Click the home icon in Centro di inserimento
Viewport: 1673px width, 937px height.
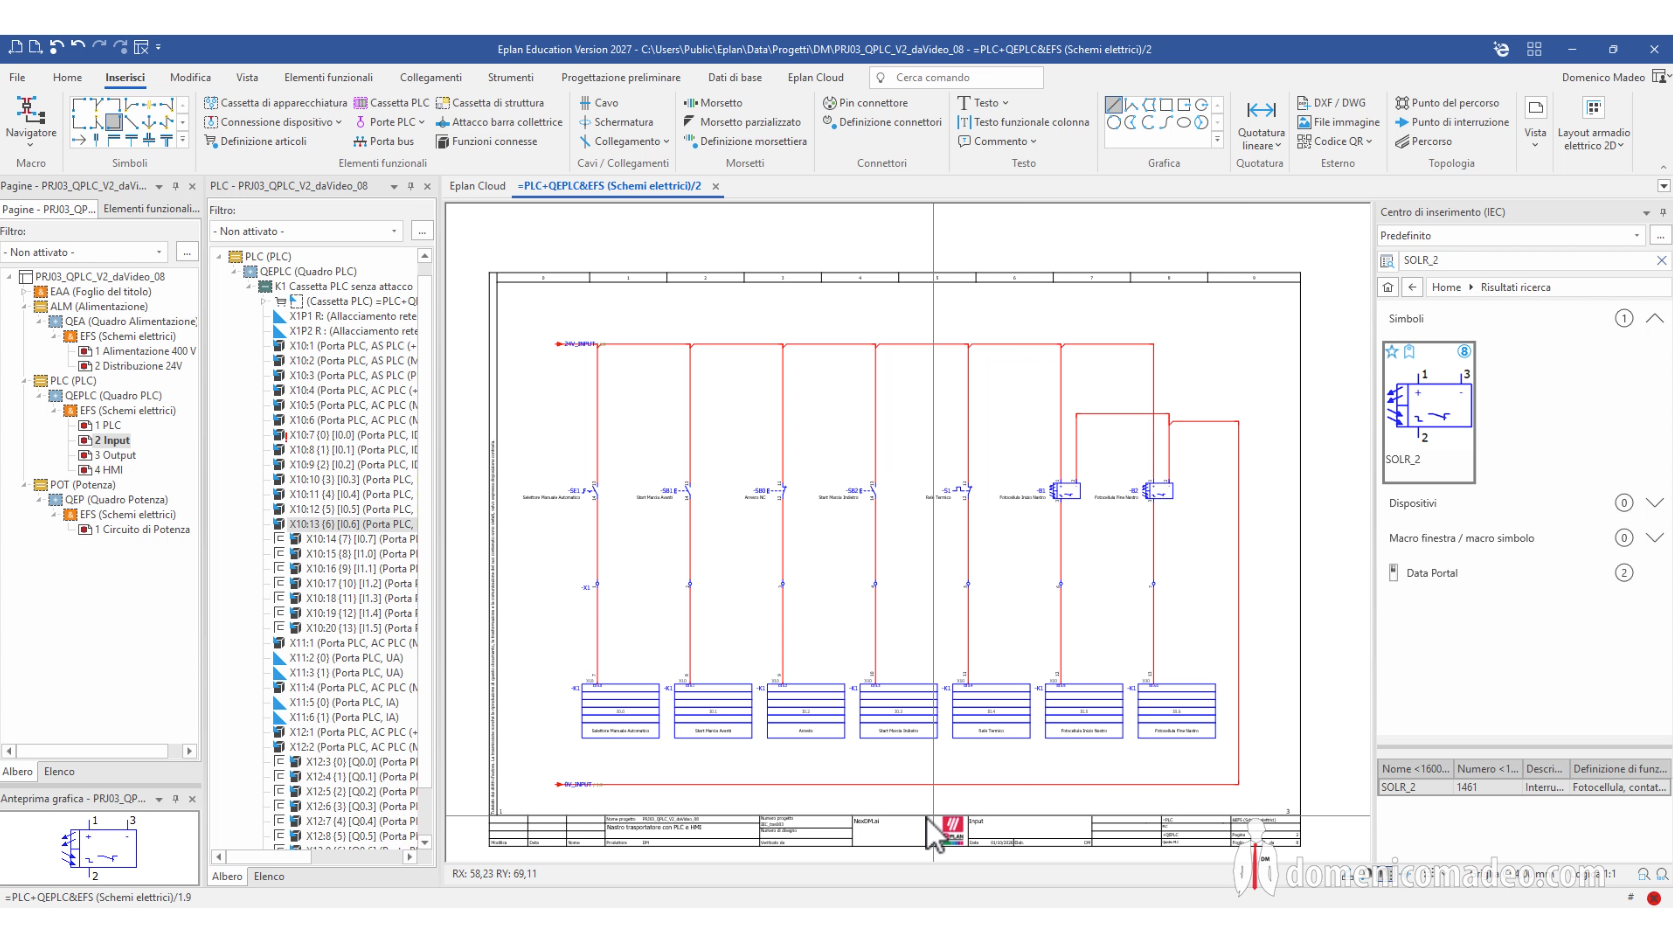coord(1388,287)
